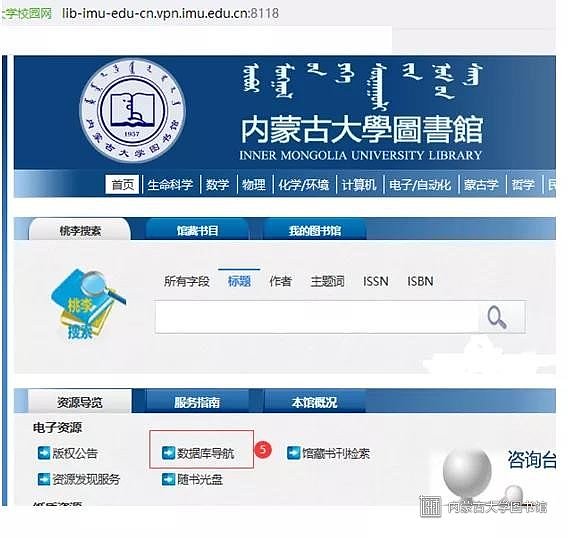
Task: Click the arrow icon beside 随书光盘
Action: pos(168,479)
